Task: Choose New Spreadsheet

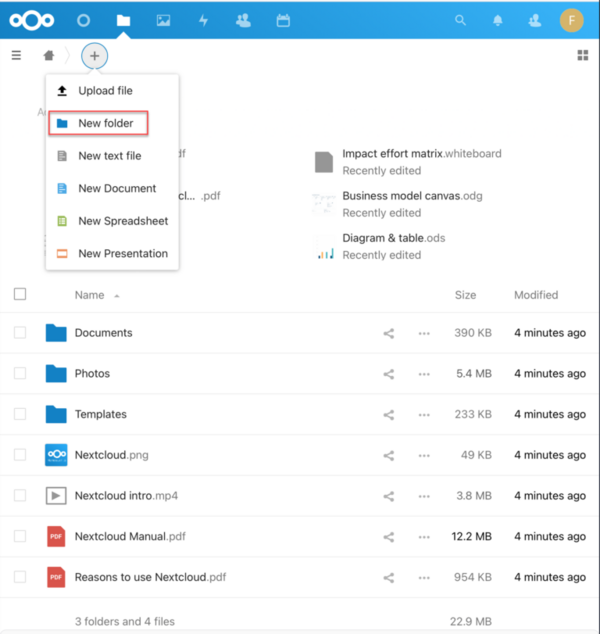Action: [x=112, y=221]
